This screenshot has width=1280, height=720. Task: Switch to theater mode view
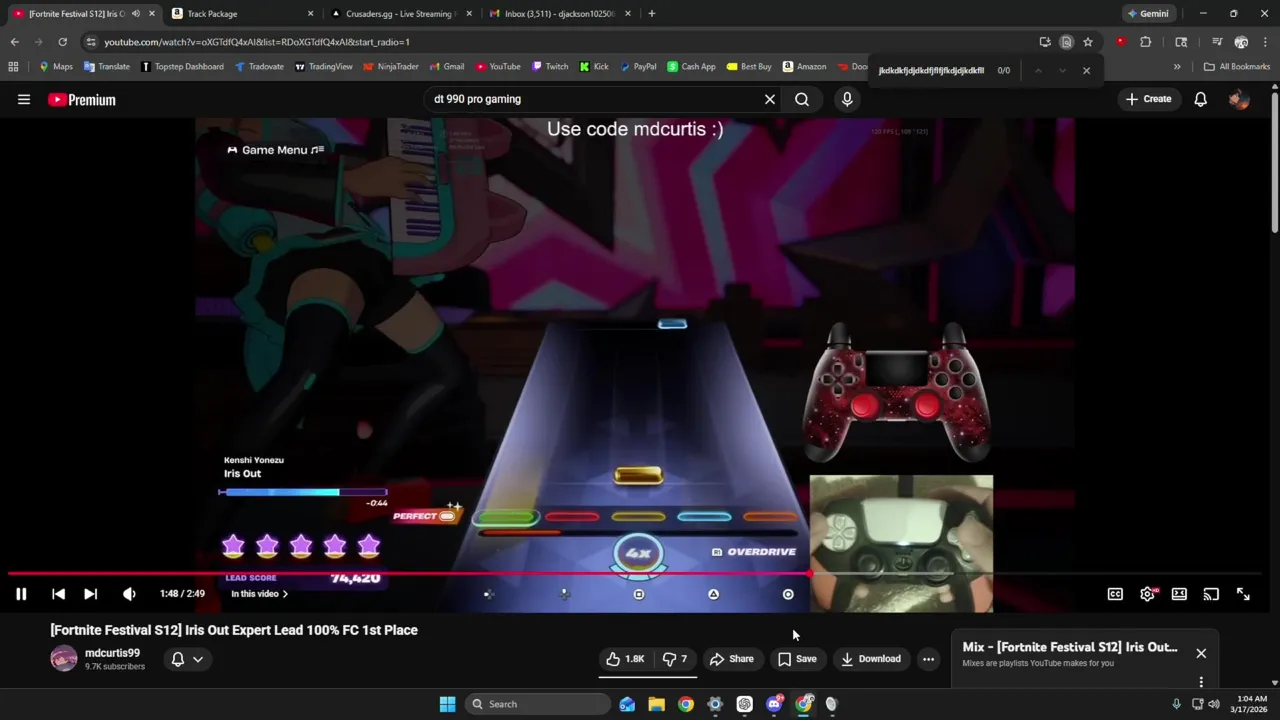1179,594
